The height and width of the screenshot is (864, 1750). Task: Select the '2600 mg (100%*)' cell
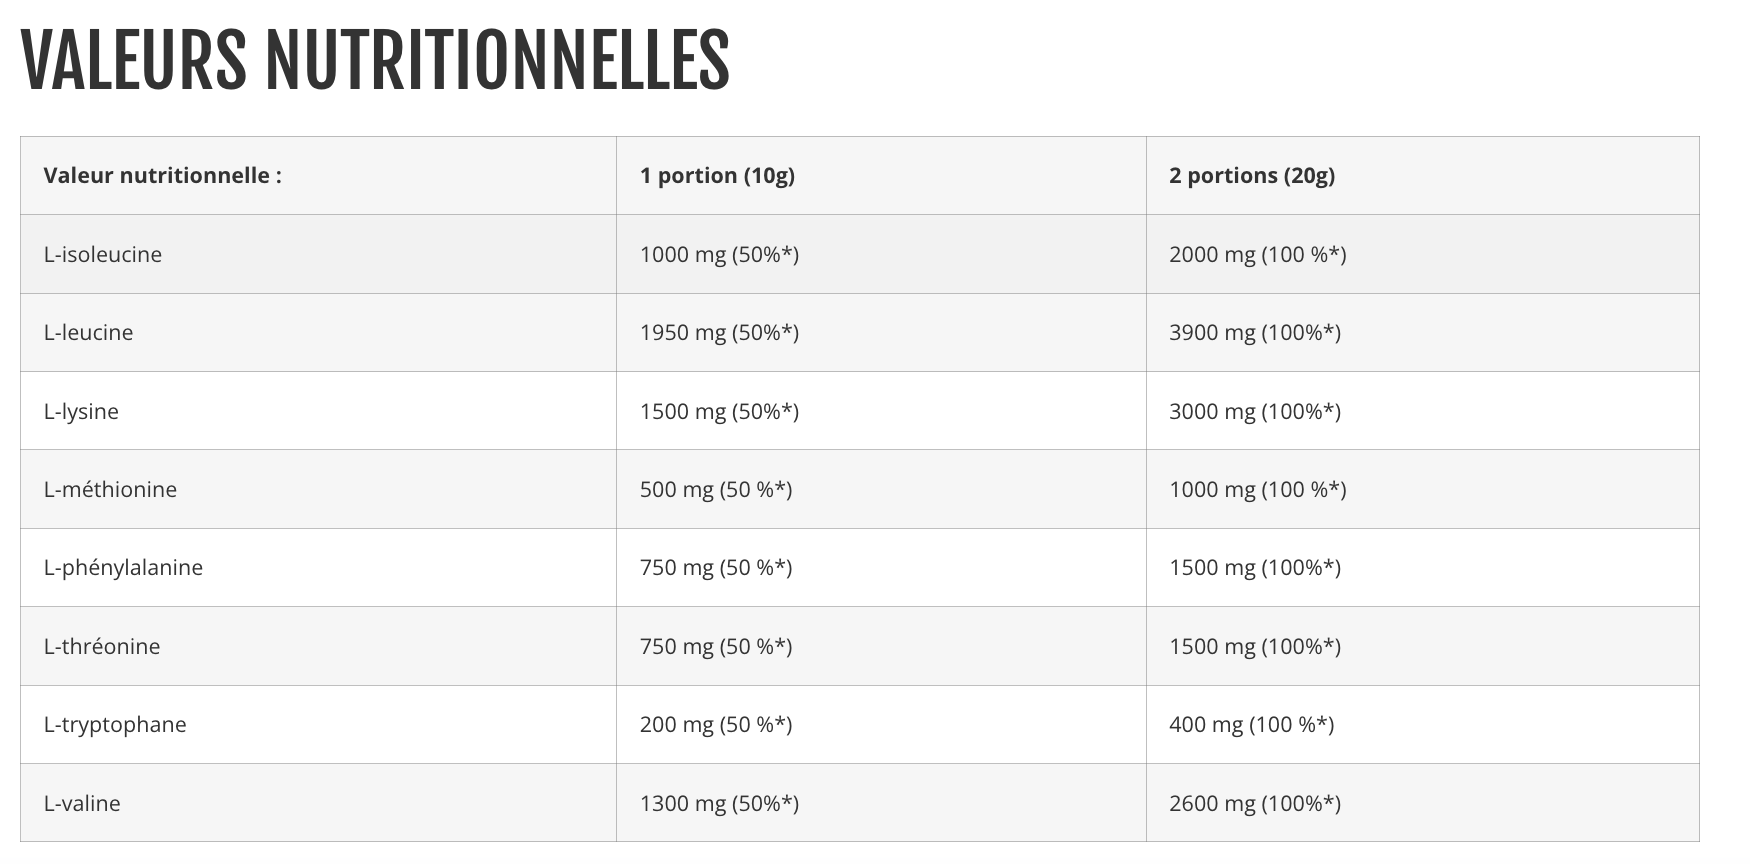[1254, 803]
